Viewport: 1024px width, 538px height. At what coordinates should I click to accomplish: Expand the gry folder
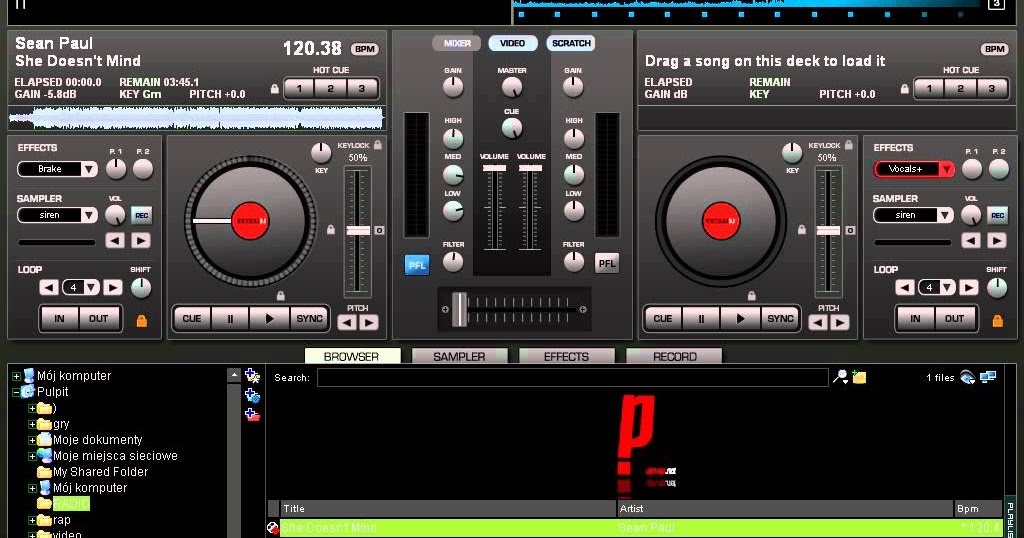[x=32, y=424]
